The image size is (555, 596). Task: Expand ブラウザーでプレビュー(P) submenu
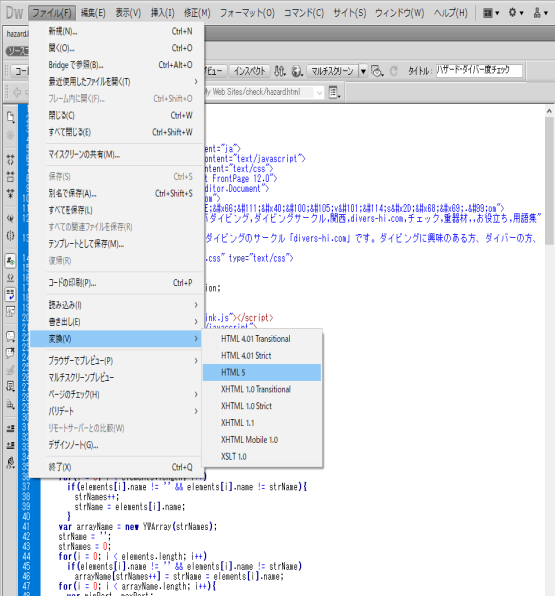[117, 361]
